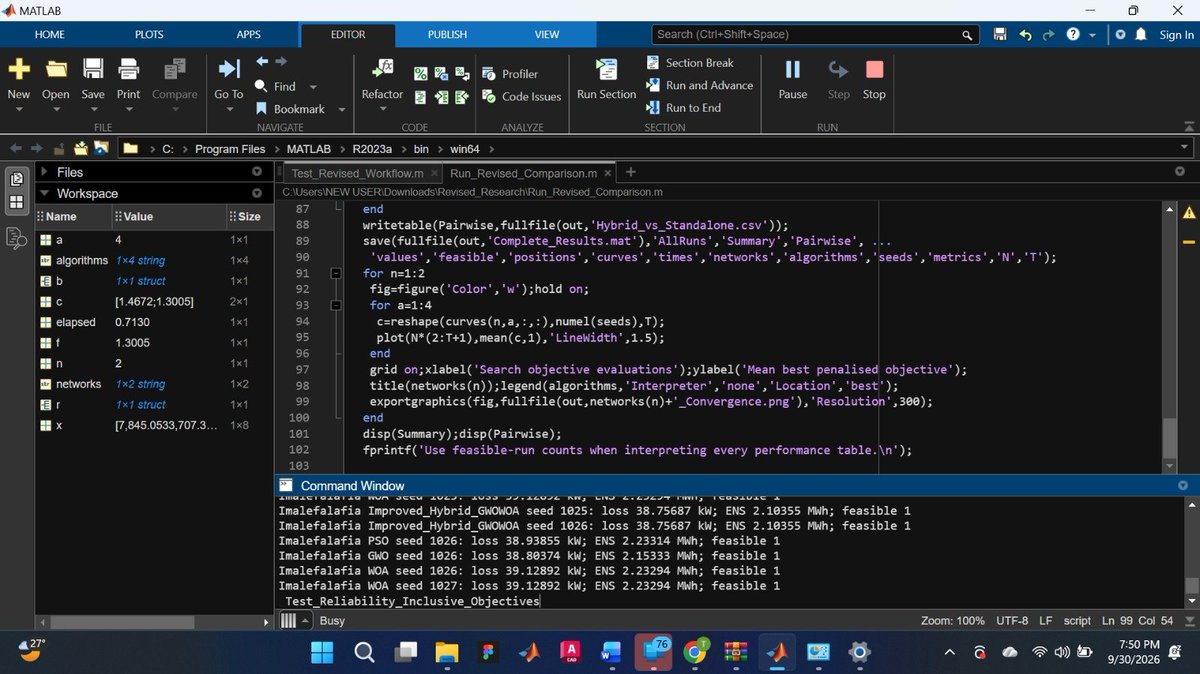Open the Help question mark icon

1073,34
